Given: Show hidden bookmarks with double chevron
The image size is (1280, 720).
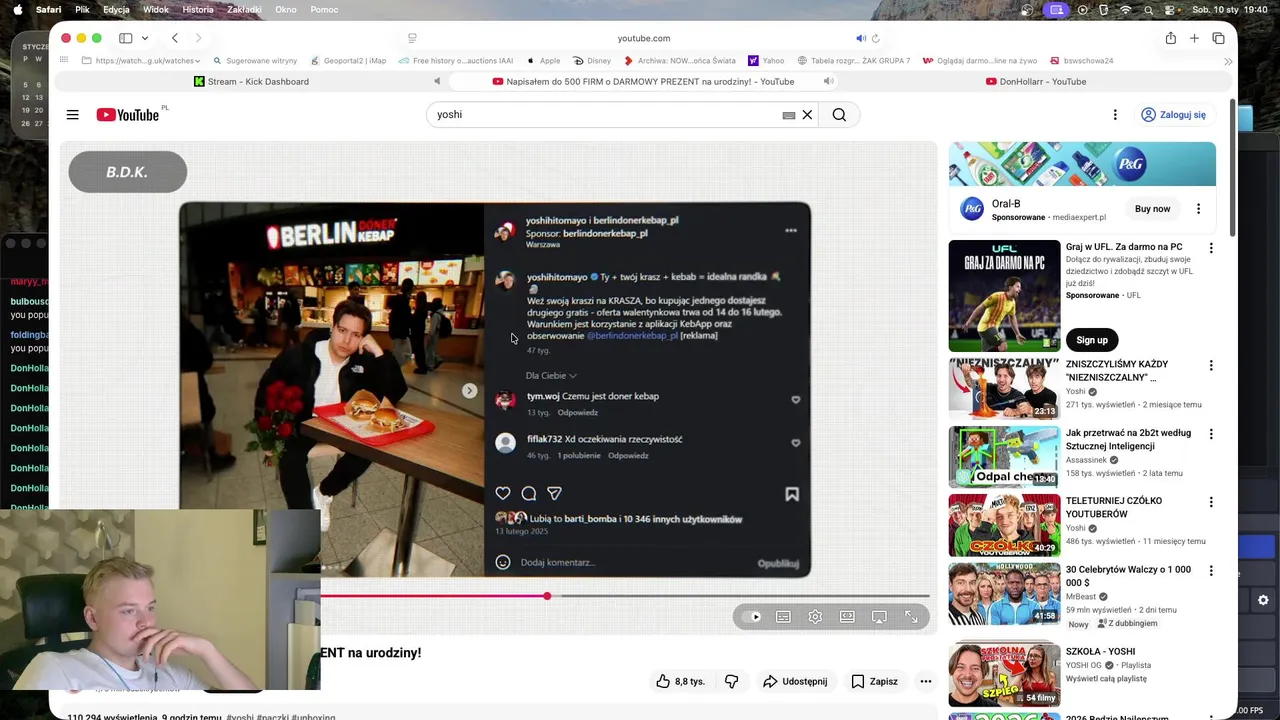Looking at the screenshot, I should (1228, 61).
